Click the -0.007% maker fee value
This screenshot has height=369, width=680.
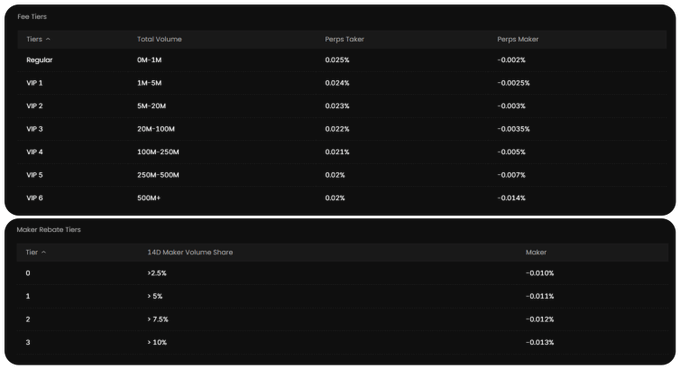tap(511, 175)
